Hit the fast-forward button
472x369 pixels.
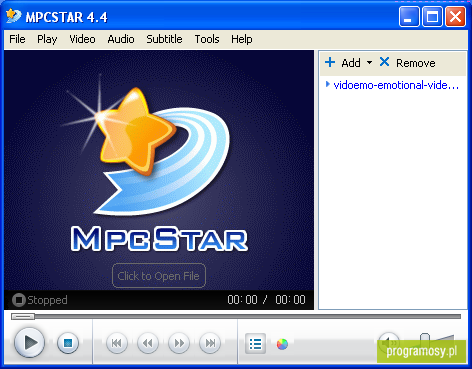coord(179,343)
